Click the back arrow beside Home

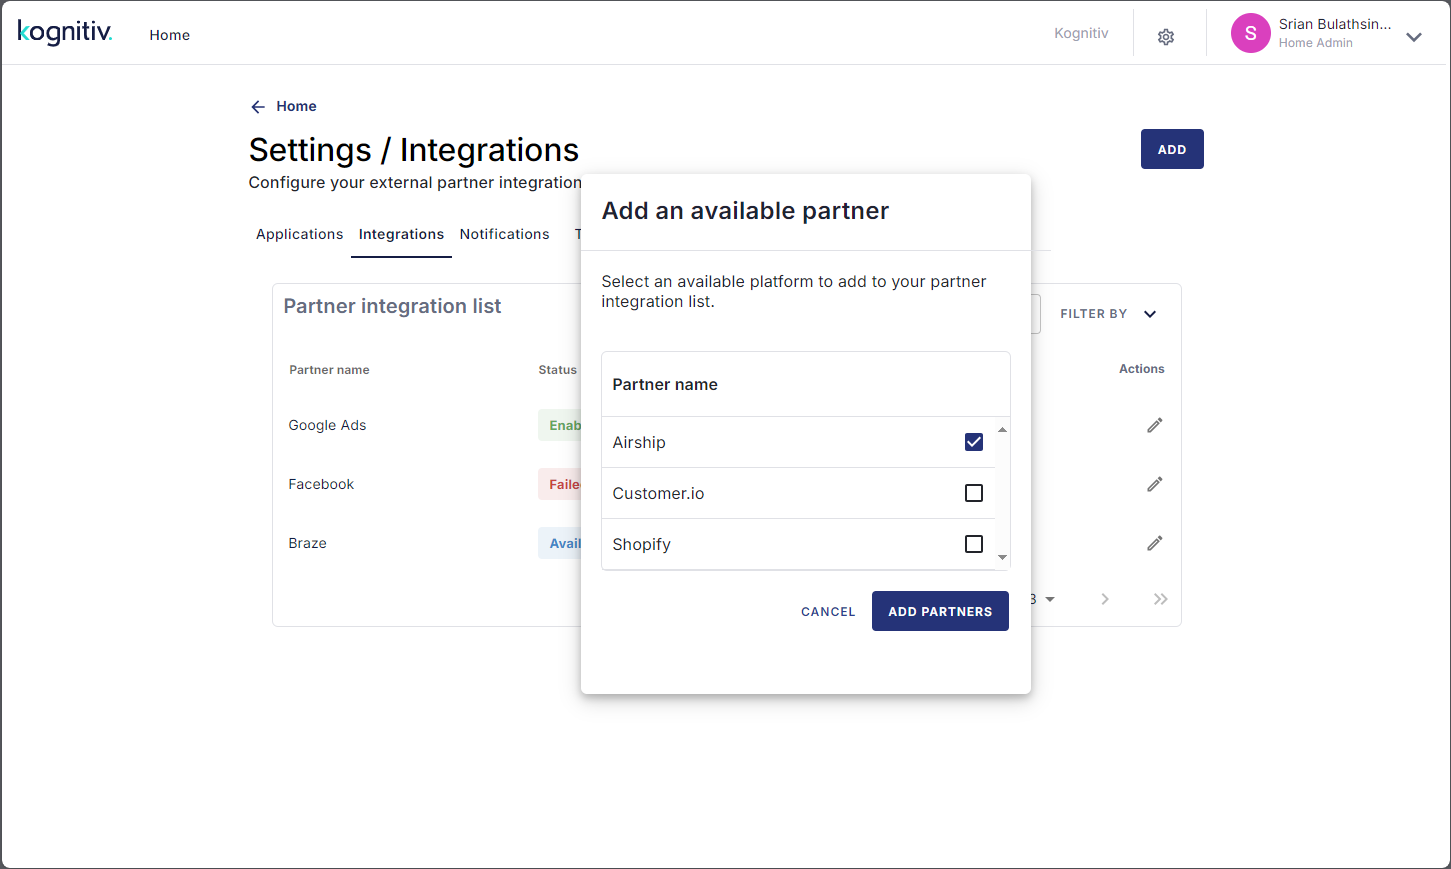258,106
